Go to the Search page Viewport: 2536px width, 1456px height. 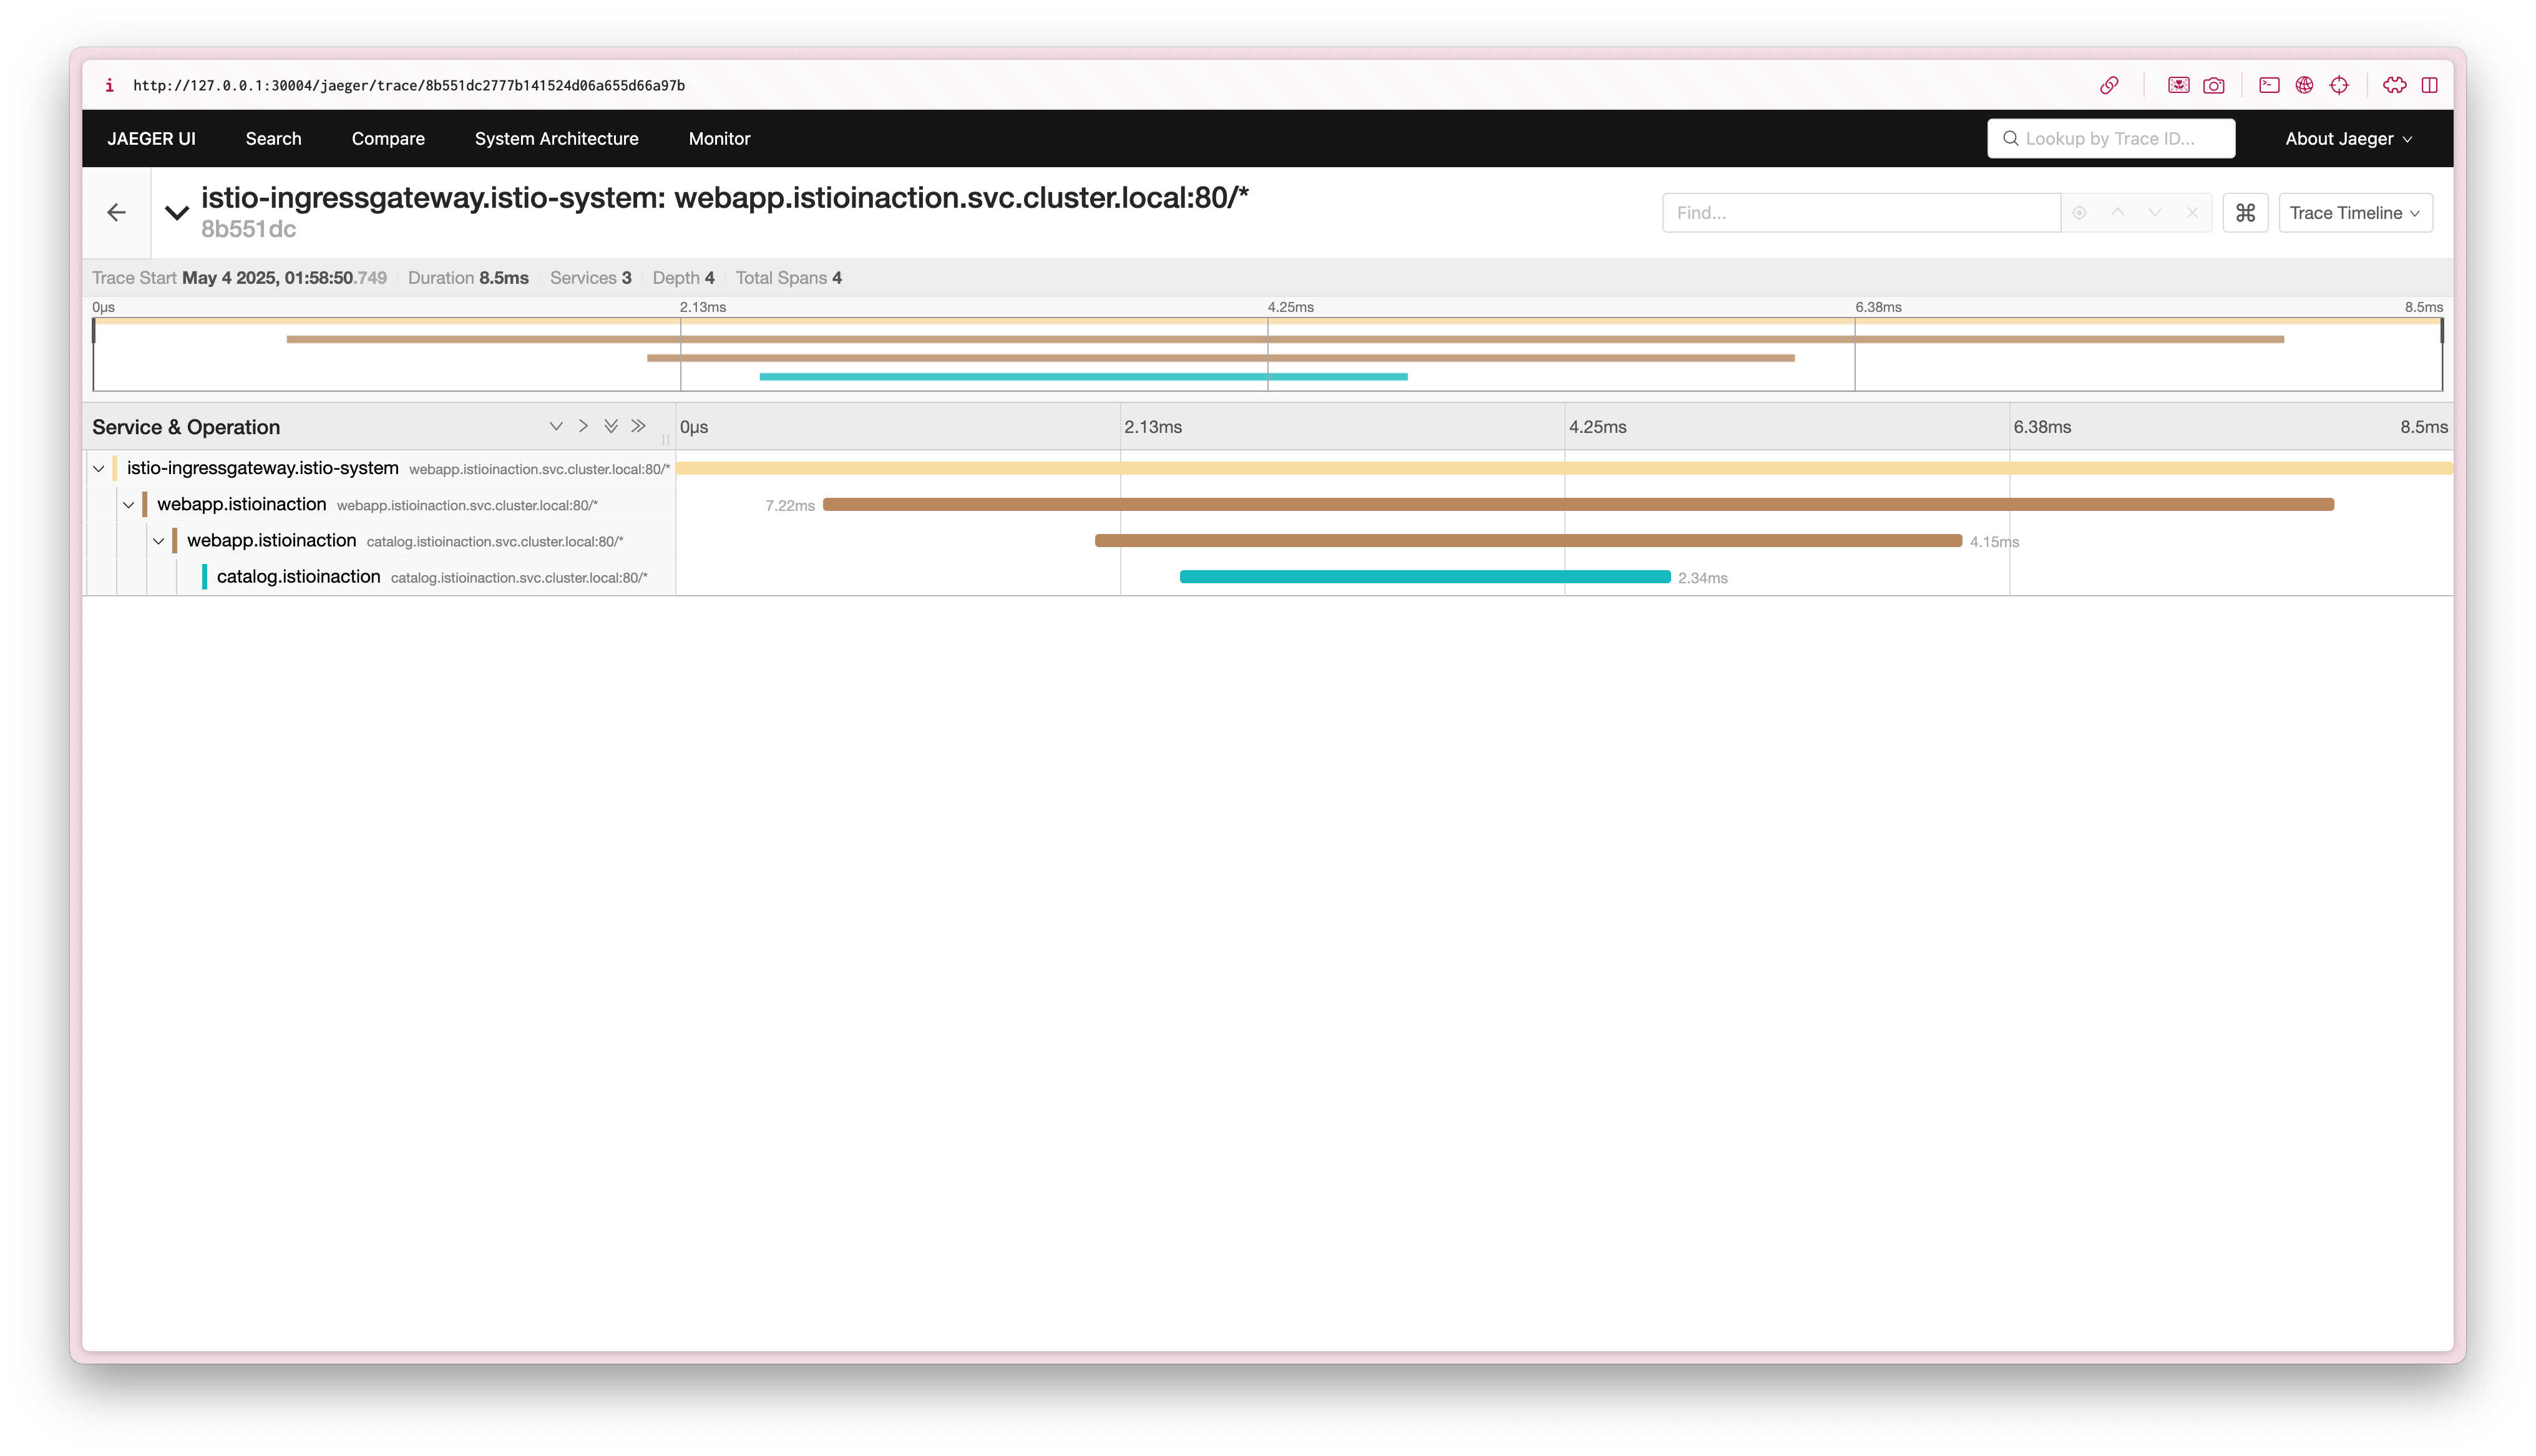tap(273, 138)
